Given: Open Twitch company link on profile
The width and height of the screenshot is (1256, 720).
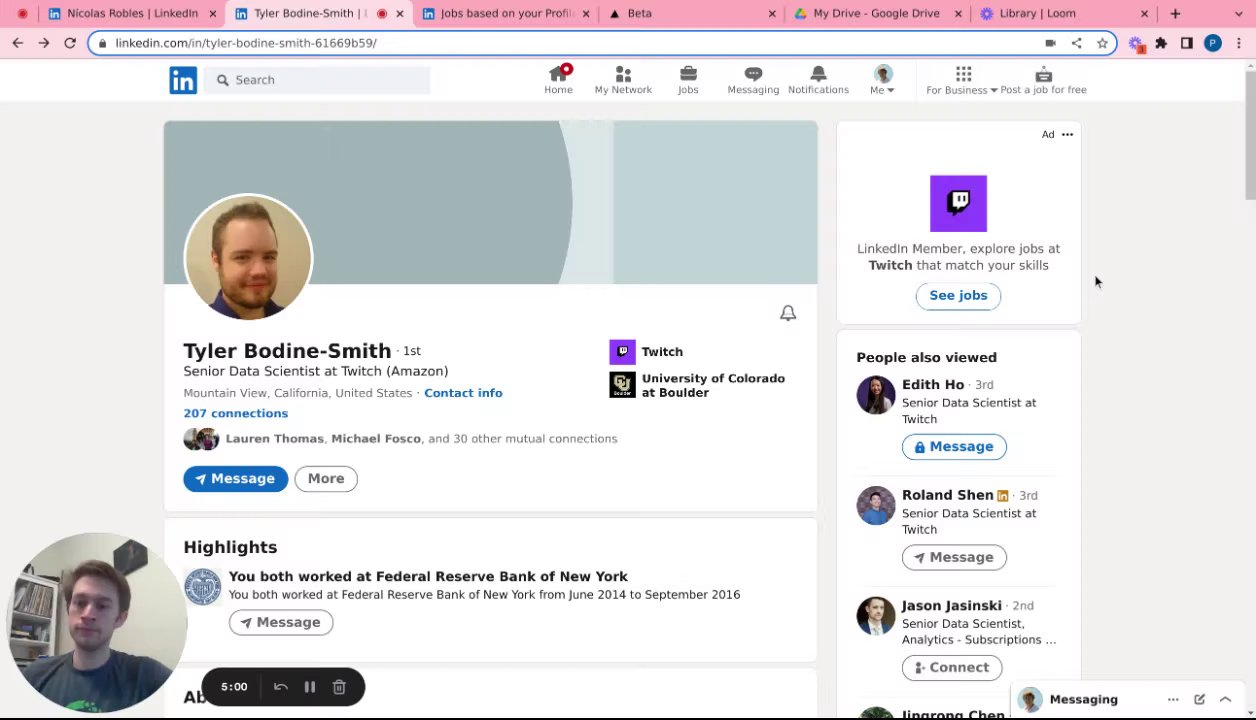Looking at the screenshot, I should click(x=646, y=352).
